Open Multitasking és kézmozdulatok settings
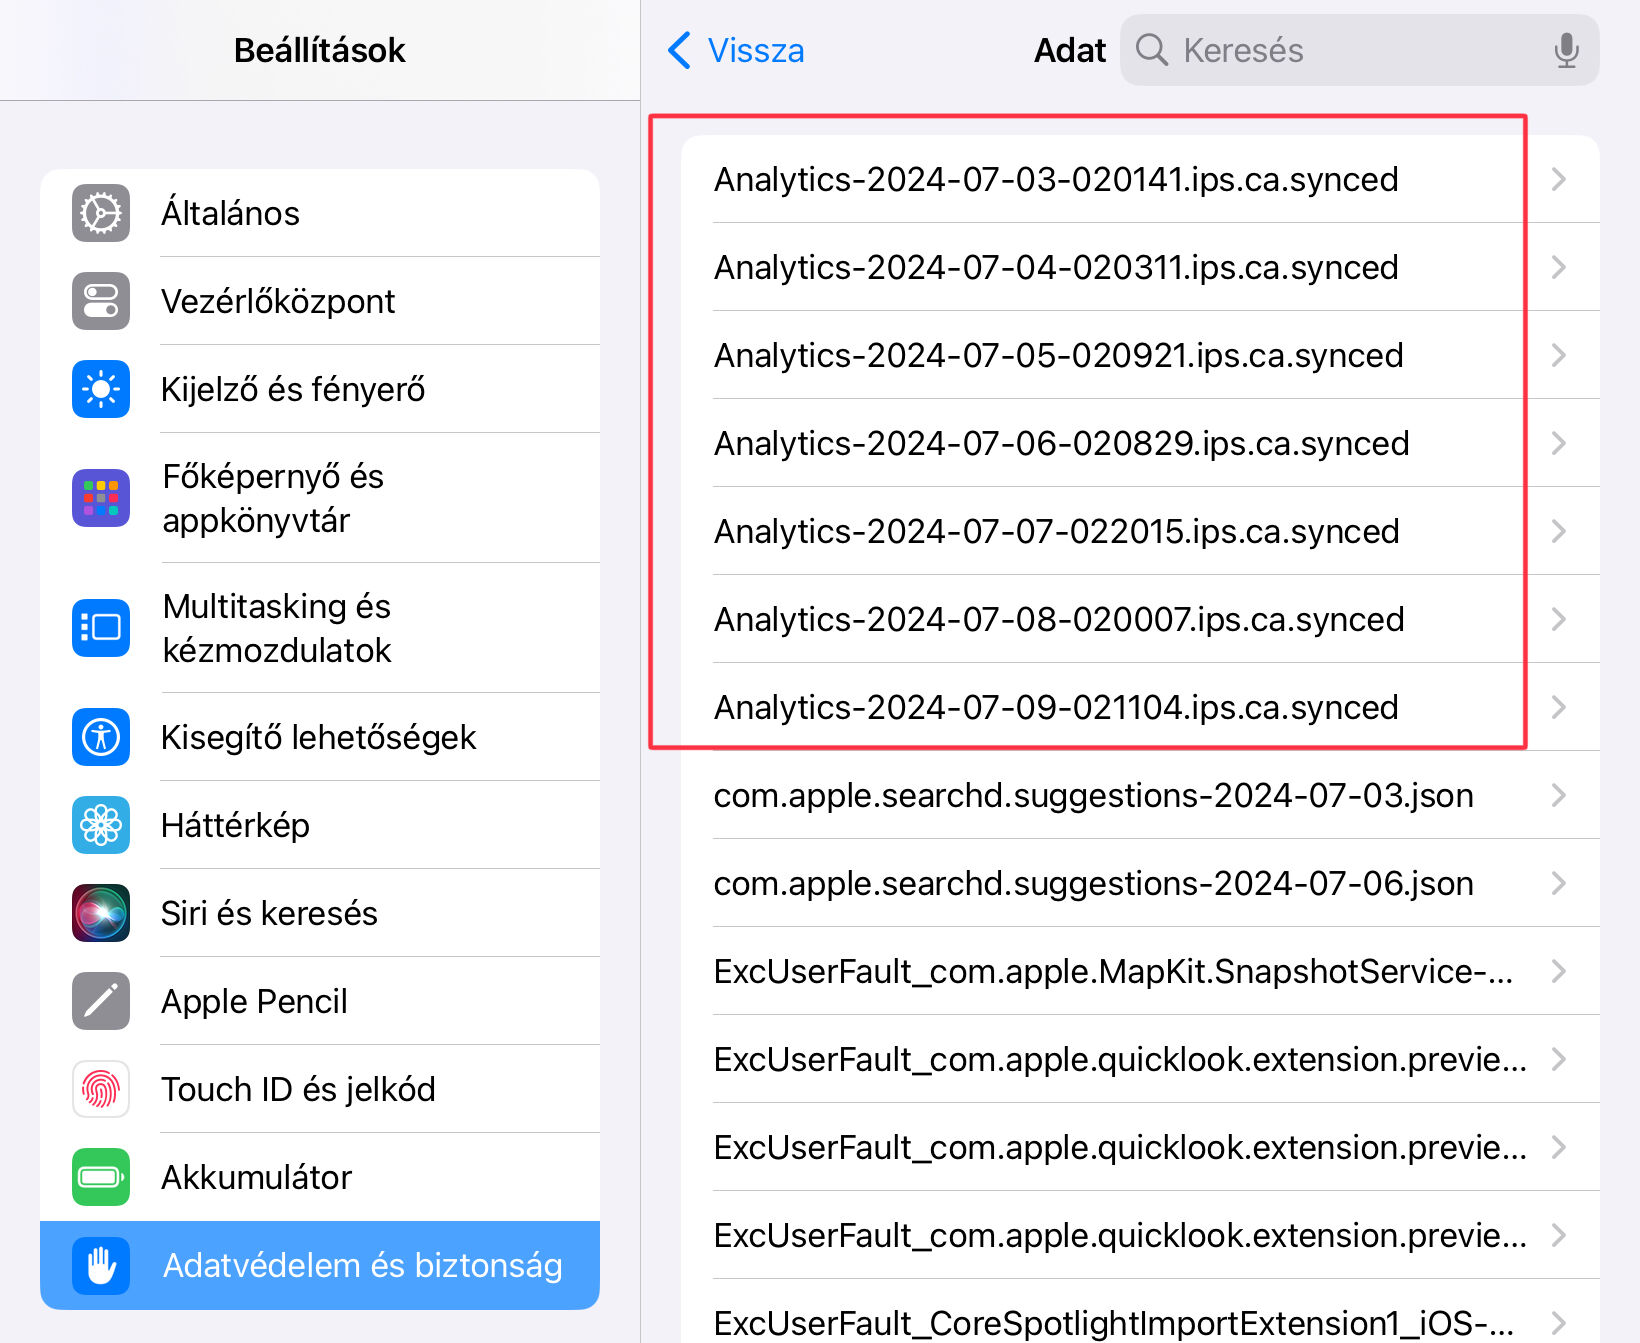 277,628
